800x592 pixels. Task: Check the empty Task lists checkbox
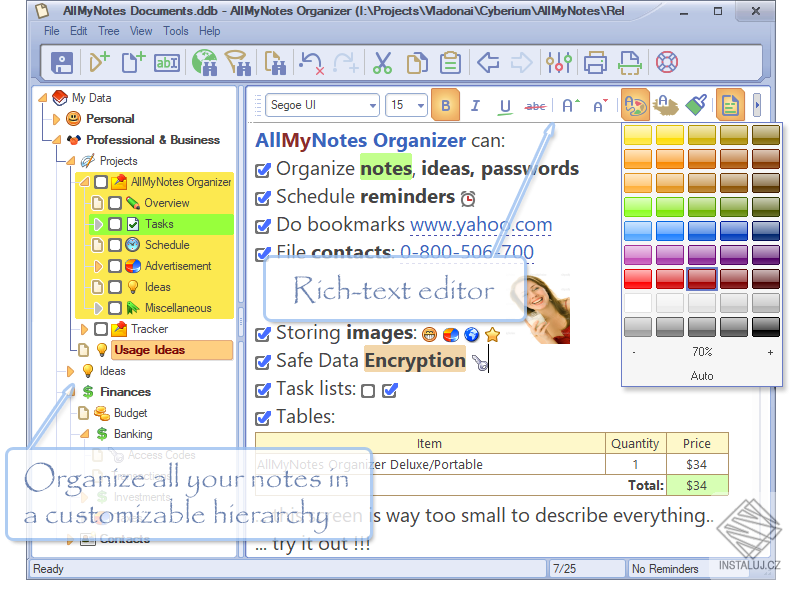(x=368, y=391)
